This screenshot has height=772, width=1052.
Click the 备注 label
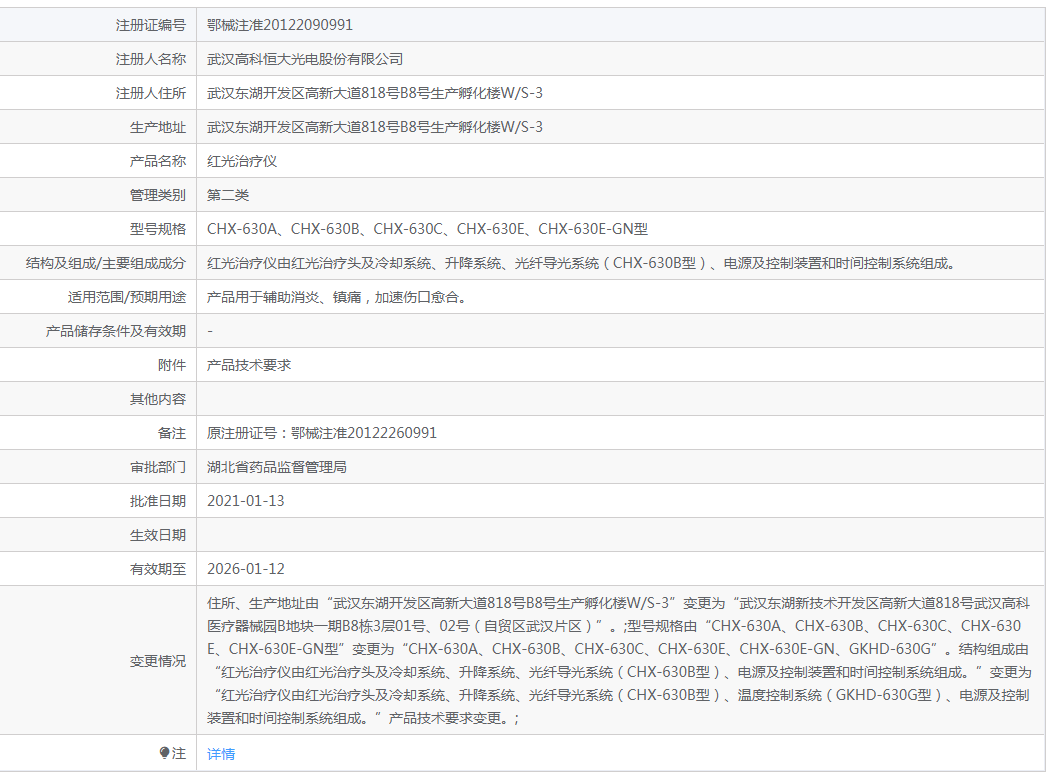172,433
